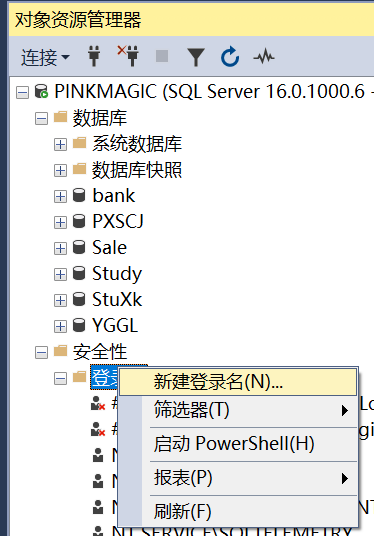This screenshot has height=536, width=374.
Task: Click the disconnect plug icon with red X
Action: click(x=128, y=55)
